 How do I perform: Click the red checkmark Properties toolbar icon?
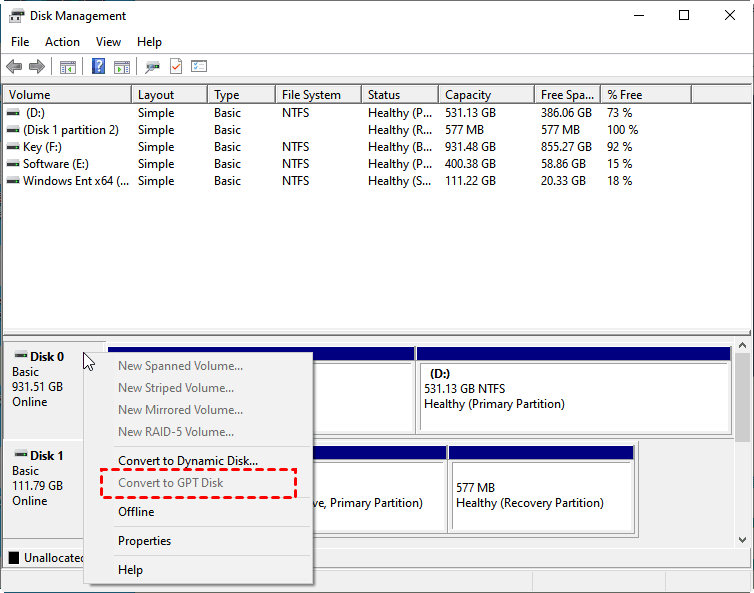click(176, 66)
